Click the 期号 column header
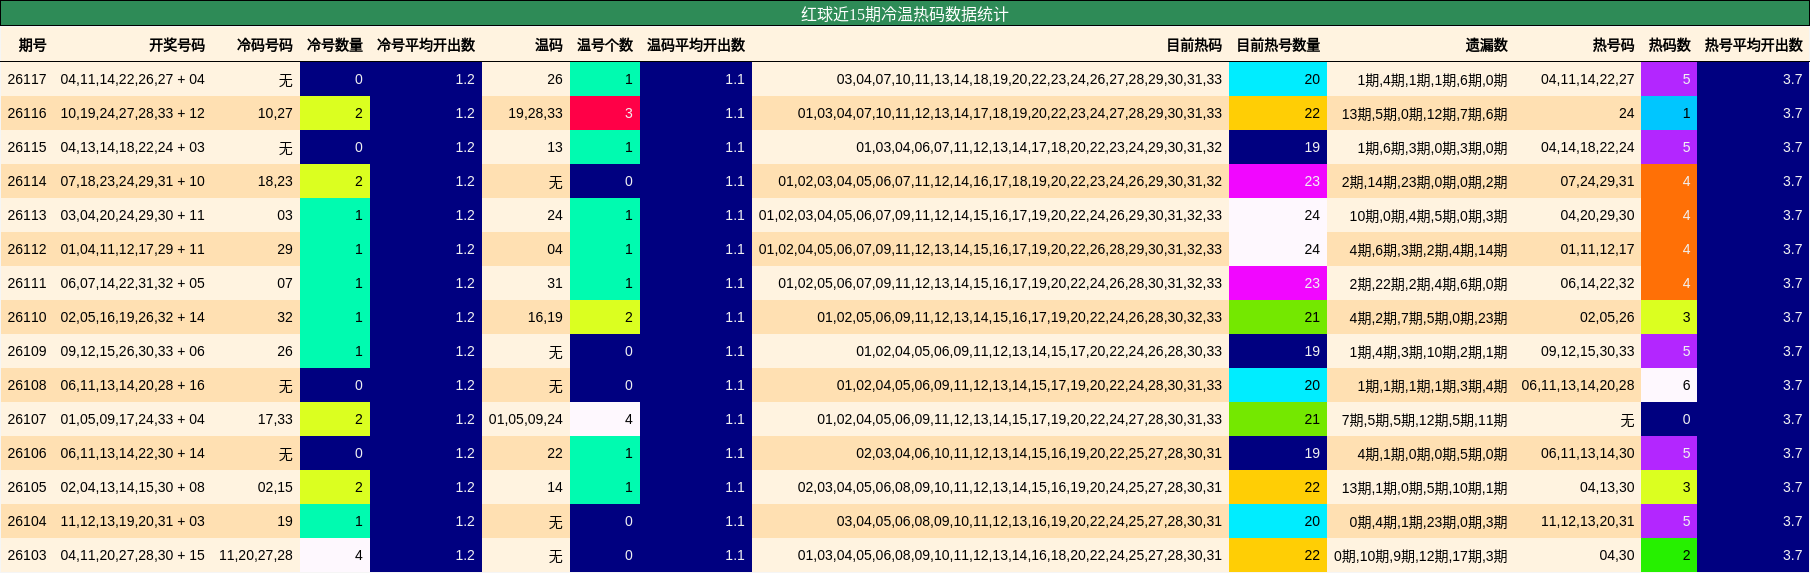Viewport: 1810px width, 573px height. pyautogui.click(x=32, y=45)
